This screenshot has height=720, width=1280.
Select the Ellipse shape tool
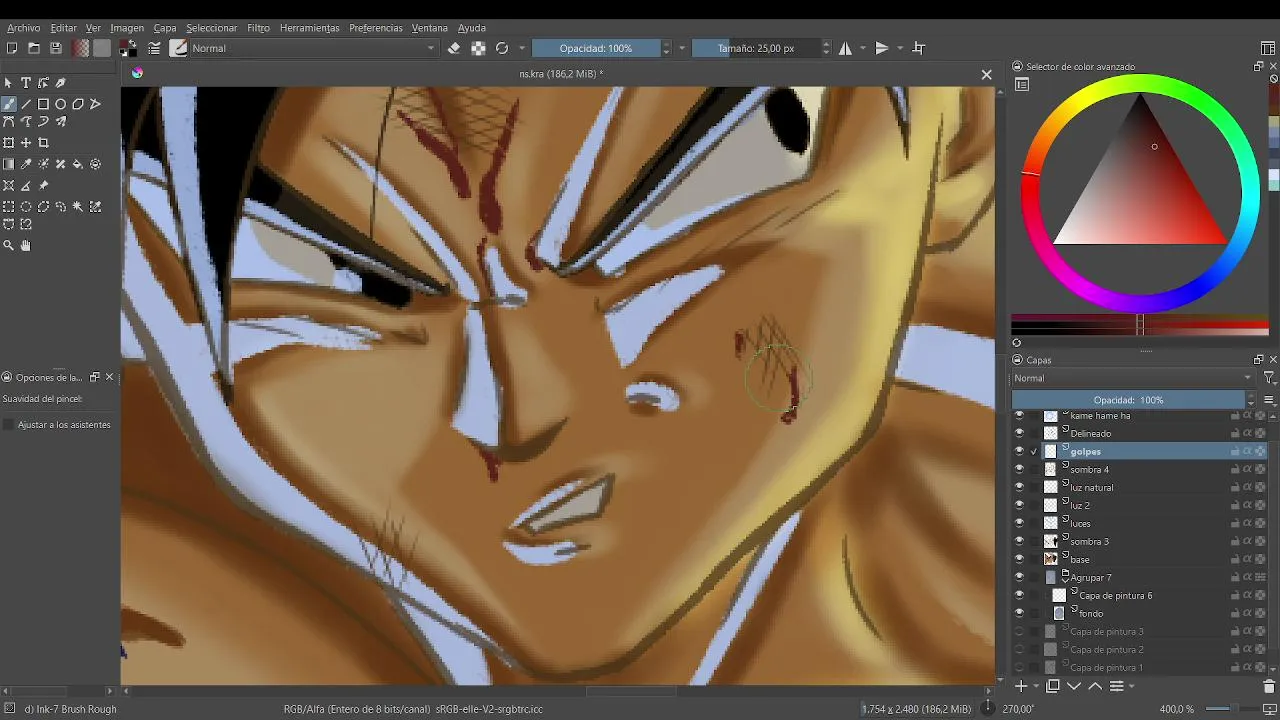[x=61, y=104]
